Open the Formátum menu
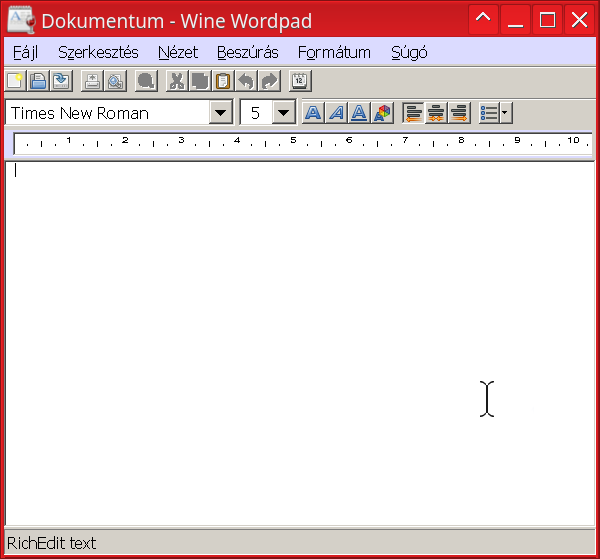600x559 pixels. click(334, 52)
